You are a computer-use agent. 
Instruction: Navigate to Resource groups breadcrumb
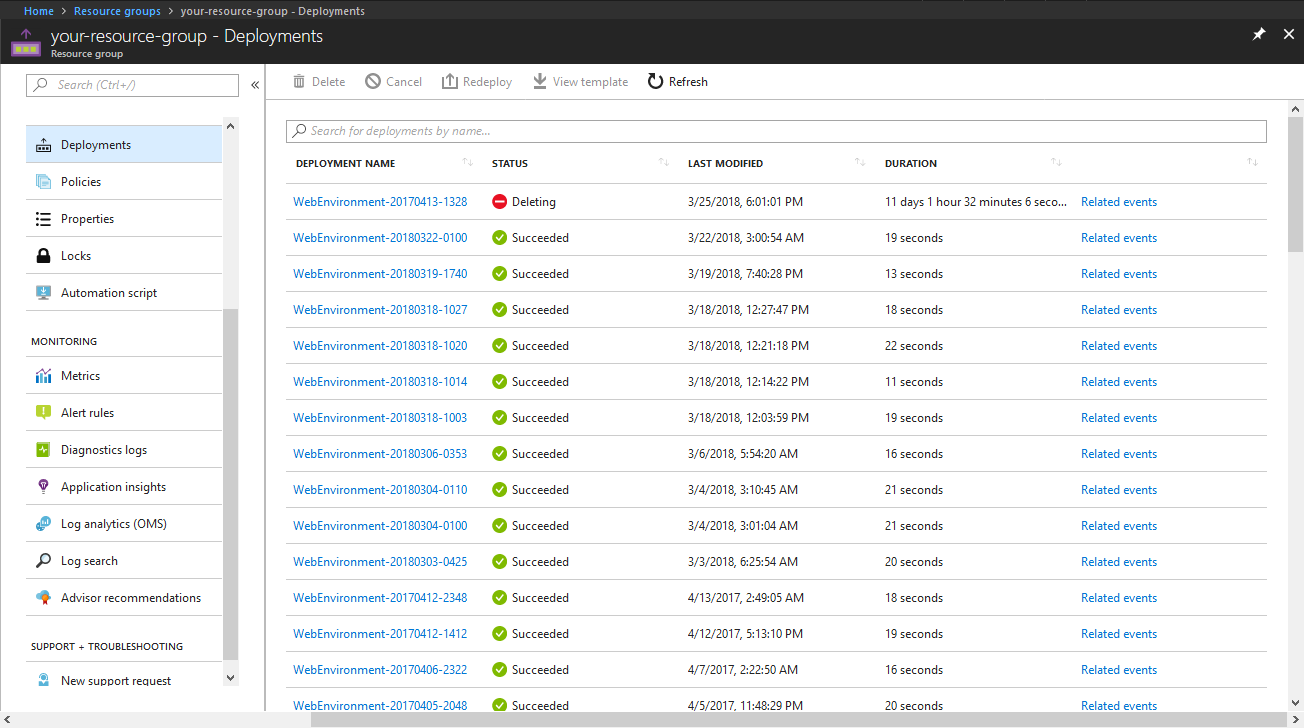tap(117, 10)
